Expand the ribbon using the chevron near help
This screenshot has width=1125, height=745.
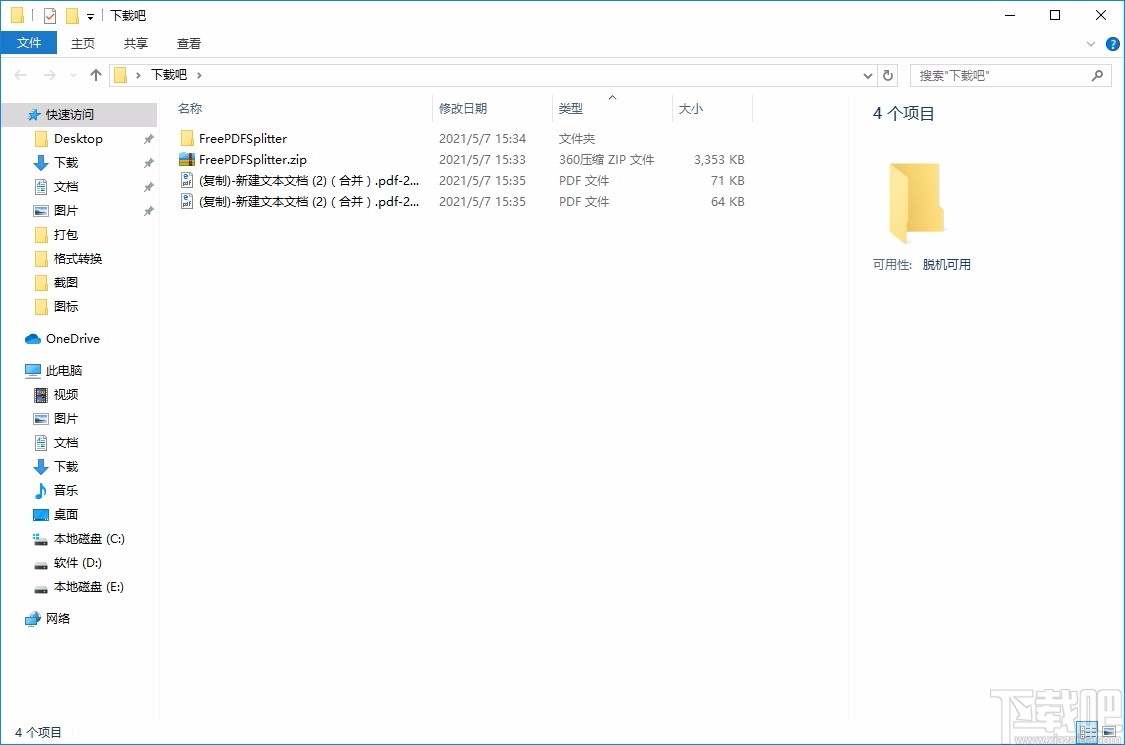tap(1091, 43)
